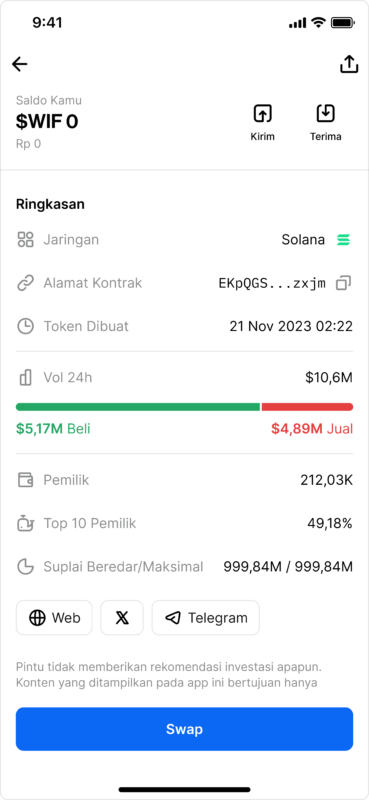Open the Telegram button

206,618
